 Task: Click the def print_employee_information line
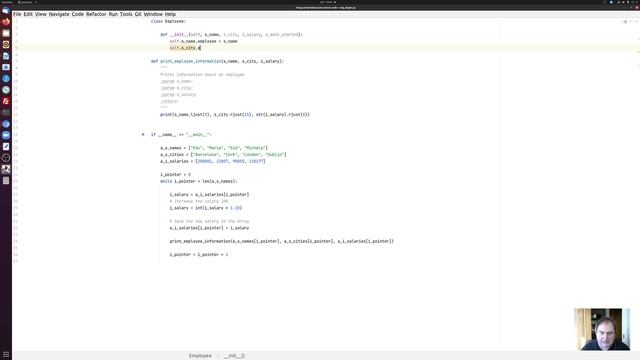pyautogui.click(x=217, y=61)
